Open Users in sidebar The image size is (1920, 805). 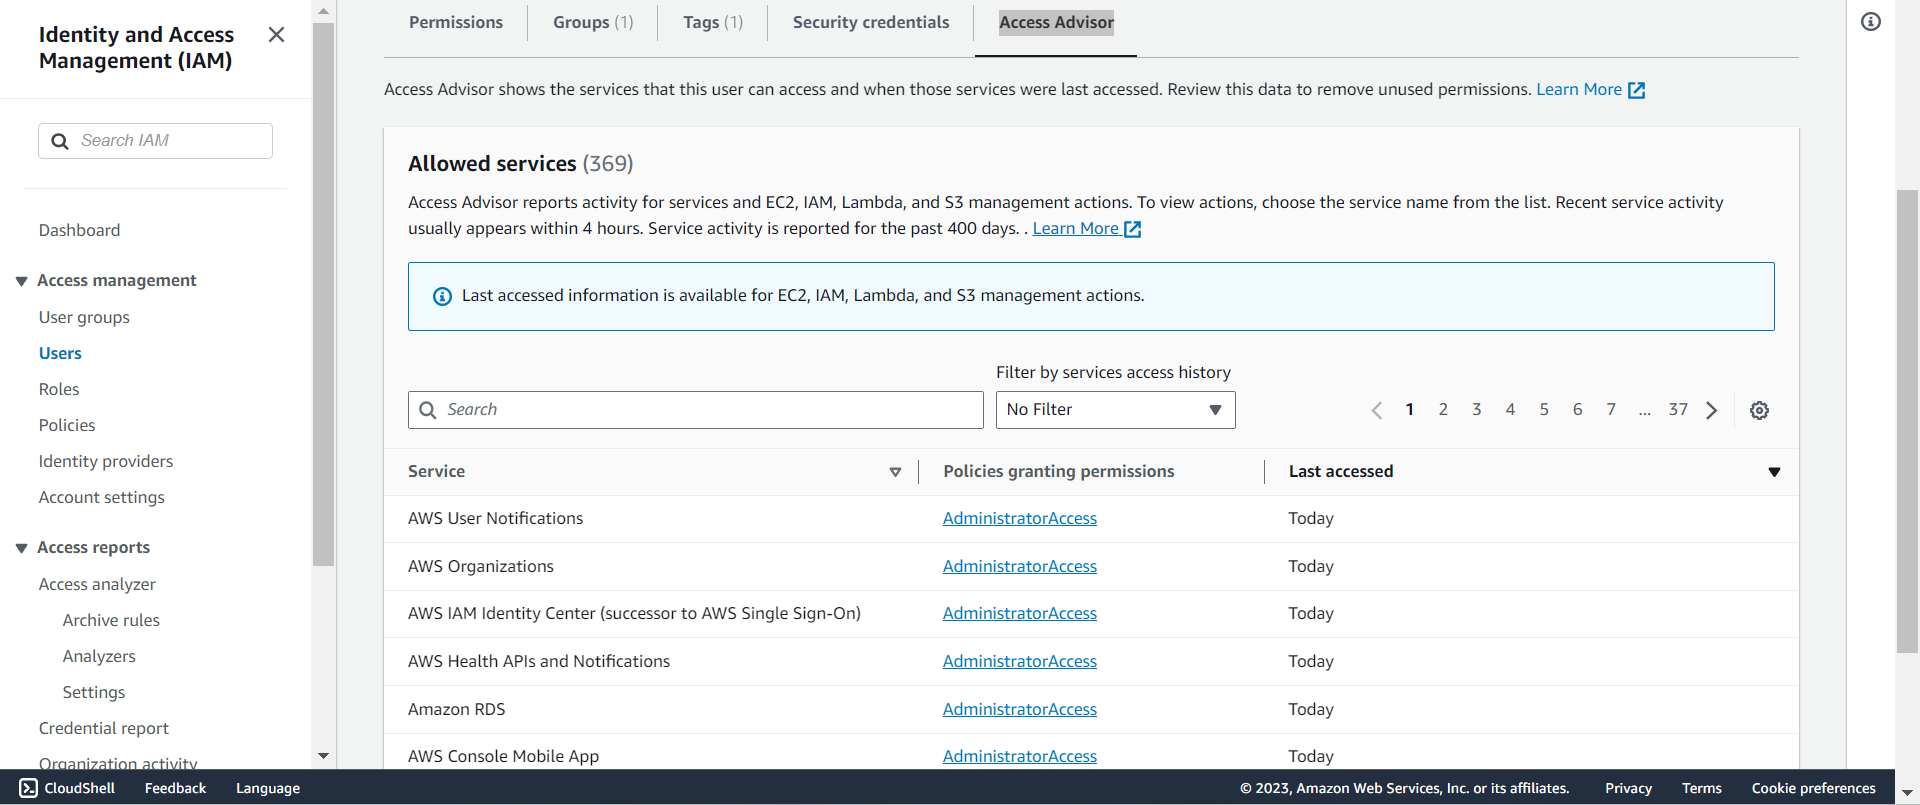coord(60,353)
